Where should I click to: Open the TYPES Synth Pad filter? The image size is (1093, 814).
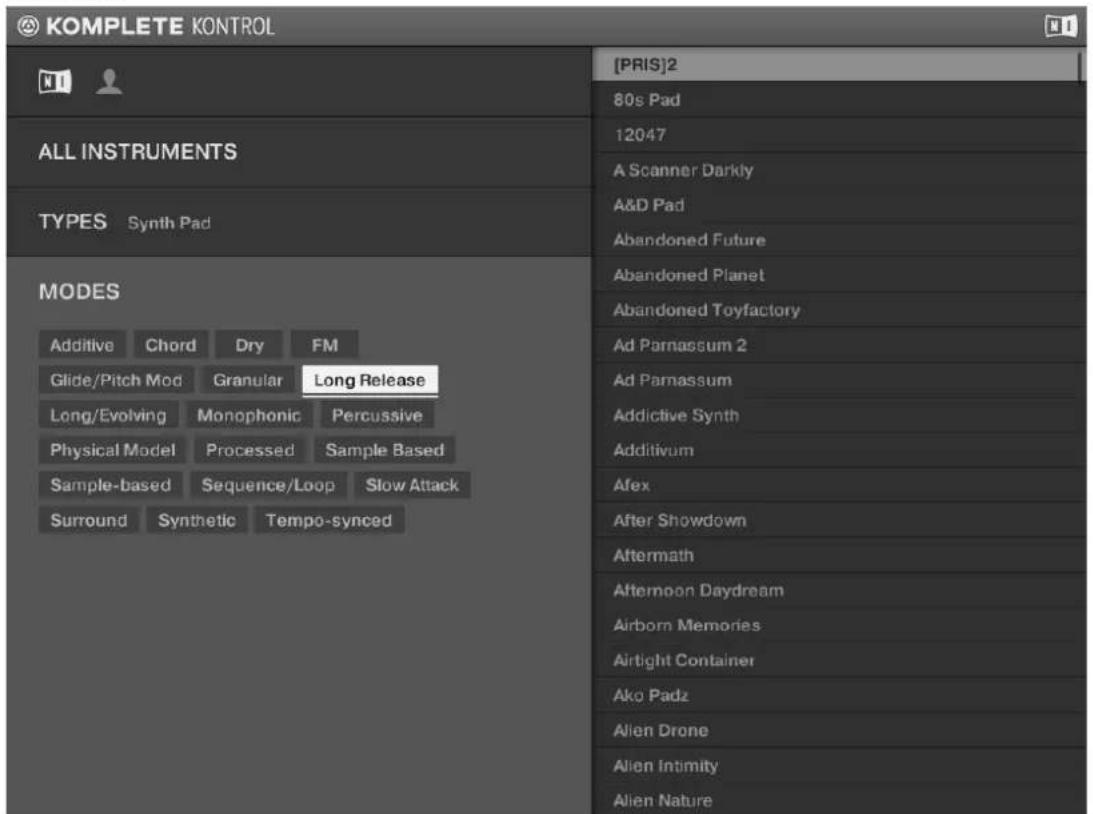pos(298,222)
